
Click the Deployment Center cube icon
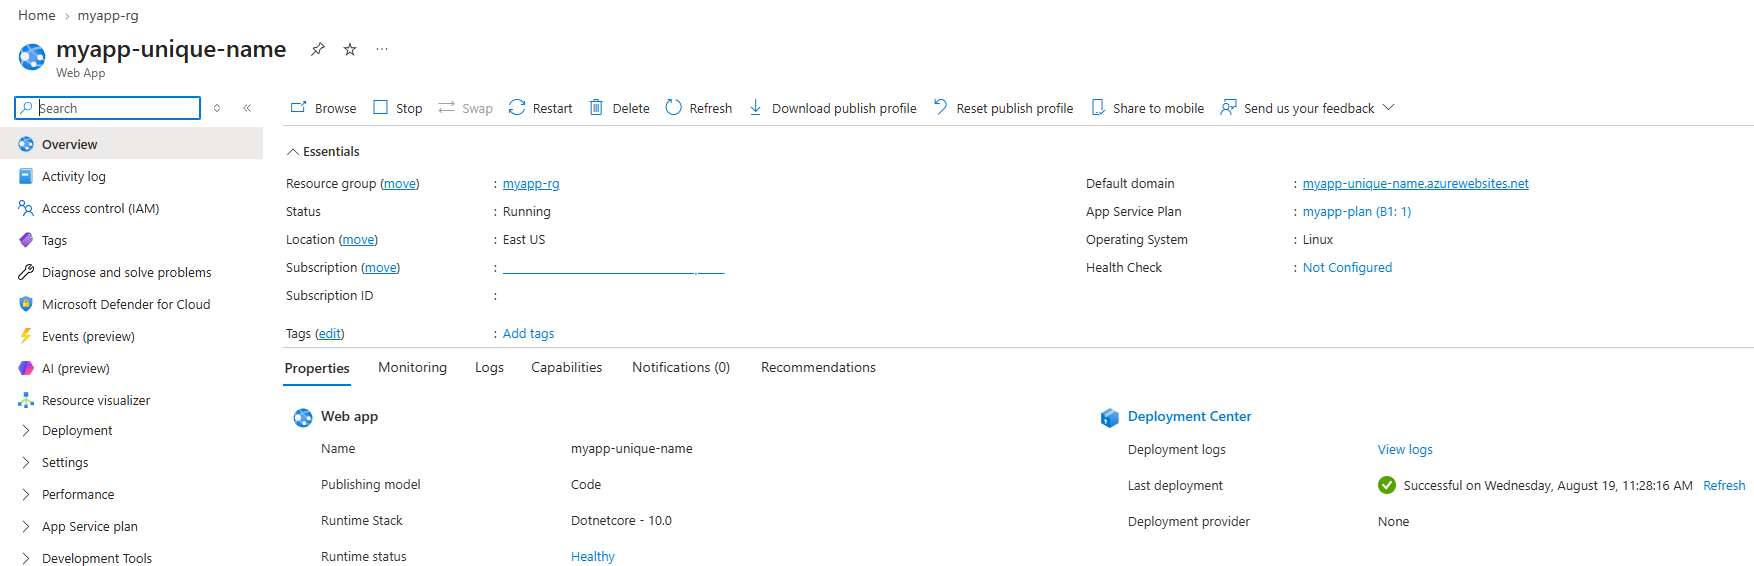[x=1109, y=418]
